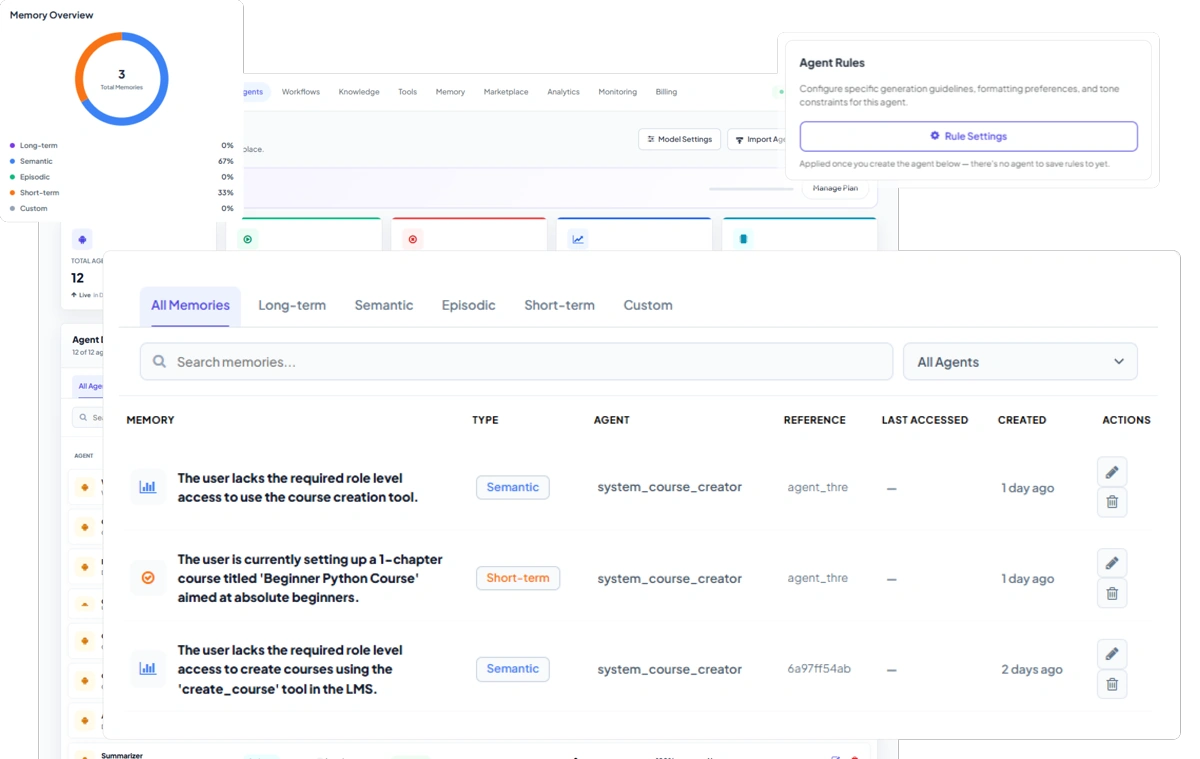Delete the Short-term memory via trash icon
1200x759 pixels.
point(1112,593)
